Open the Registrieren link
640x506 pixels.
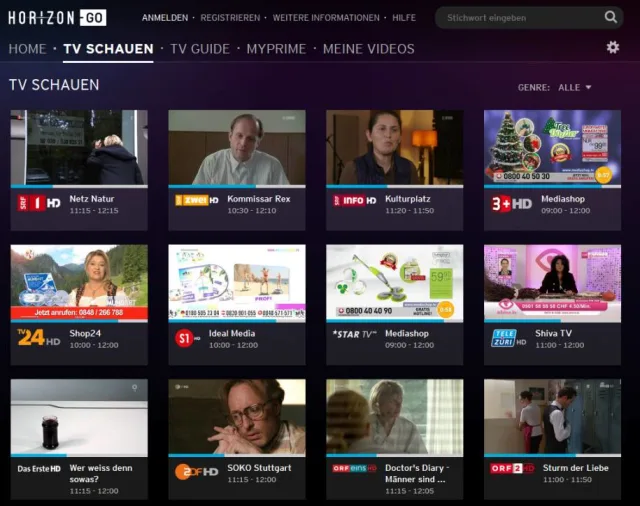pos(230,18)
